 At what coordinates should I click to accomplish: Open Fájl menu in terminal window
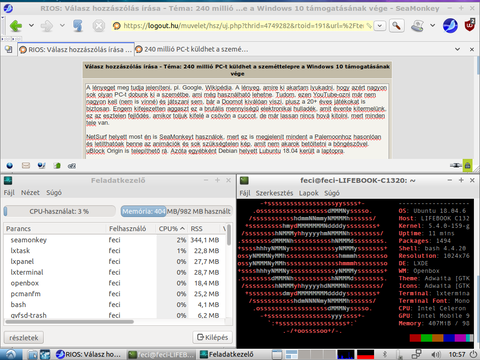[245, 193]
